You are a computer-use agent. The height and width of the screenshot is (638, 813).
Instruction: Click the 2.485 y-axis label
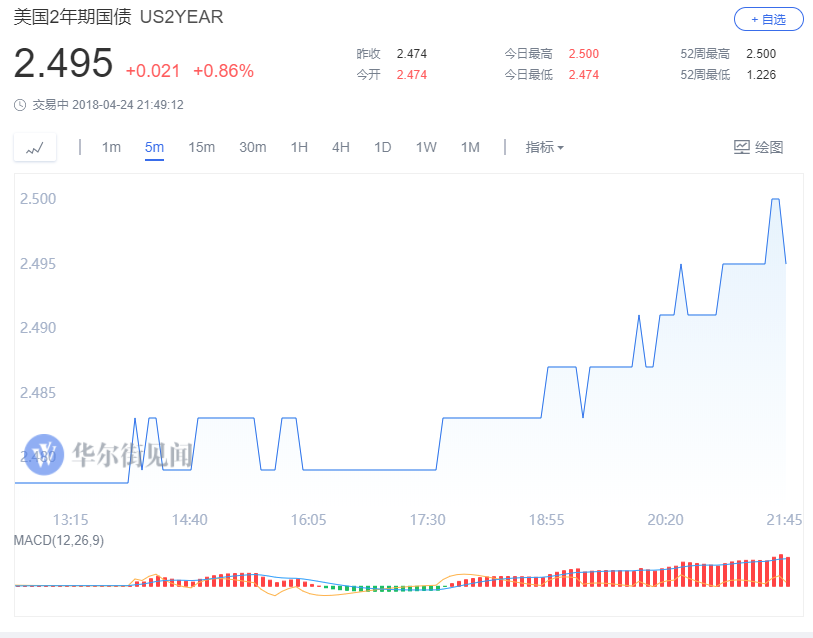click(38, 393)
